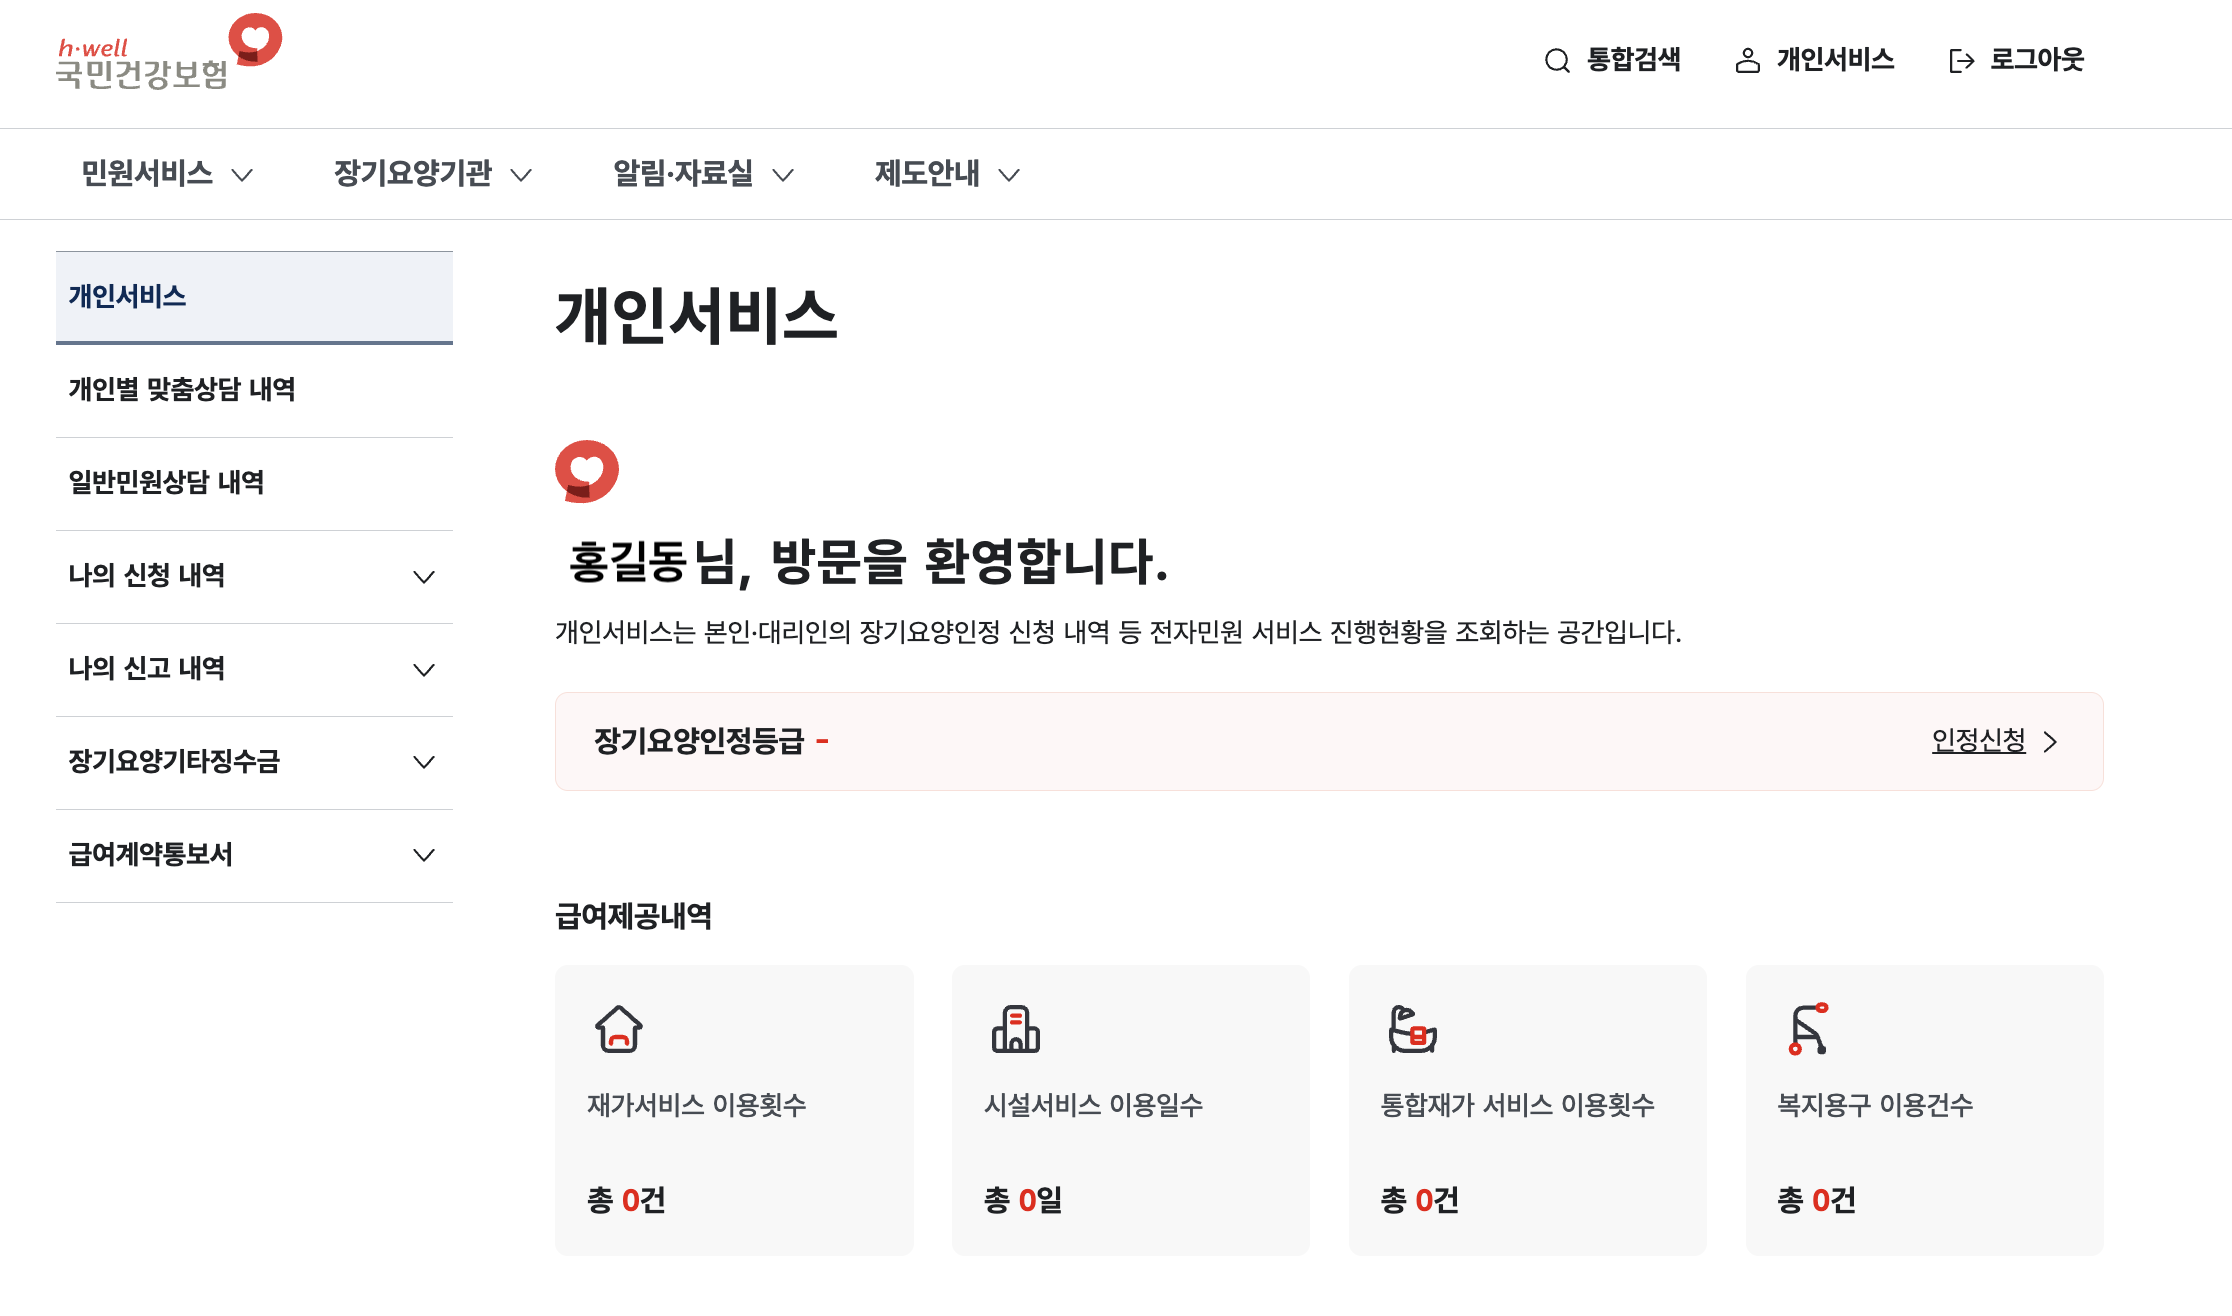Open the 민원서비스 menu
This screenshot has width=2232, height=1316.
(x=147, y=174)
